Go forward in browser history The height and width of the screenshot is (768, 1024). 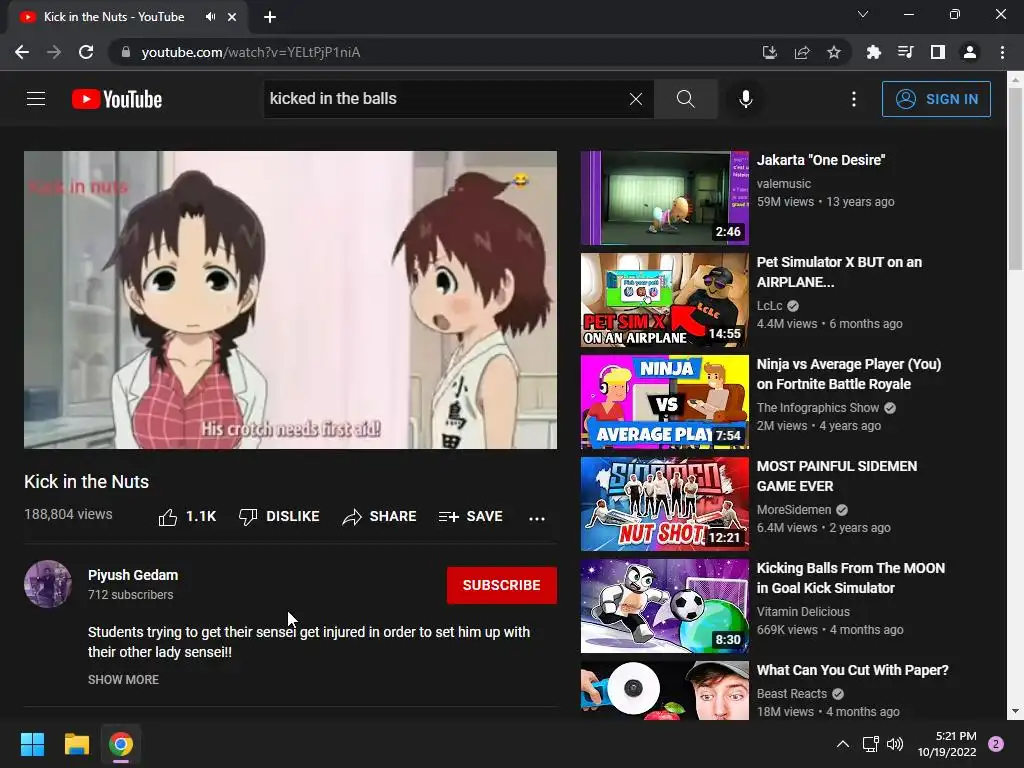(x=54, y=52)
